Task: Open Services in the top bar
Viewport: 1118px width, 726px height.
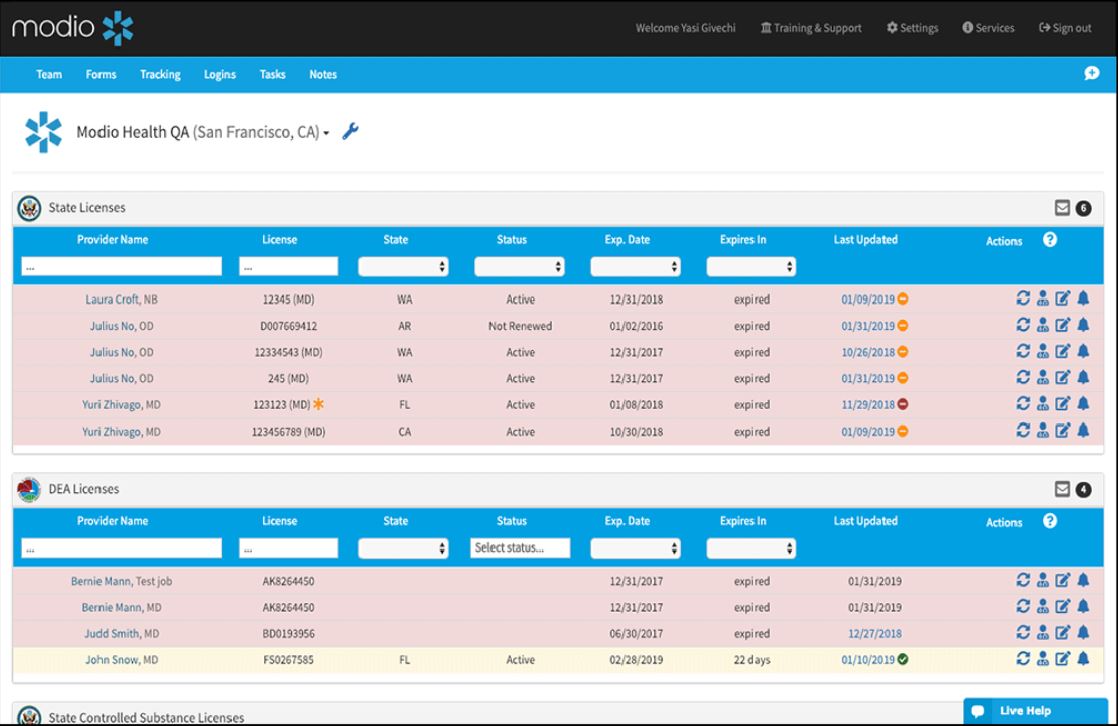Action: (x=988, y=28)
